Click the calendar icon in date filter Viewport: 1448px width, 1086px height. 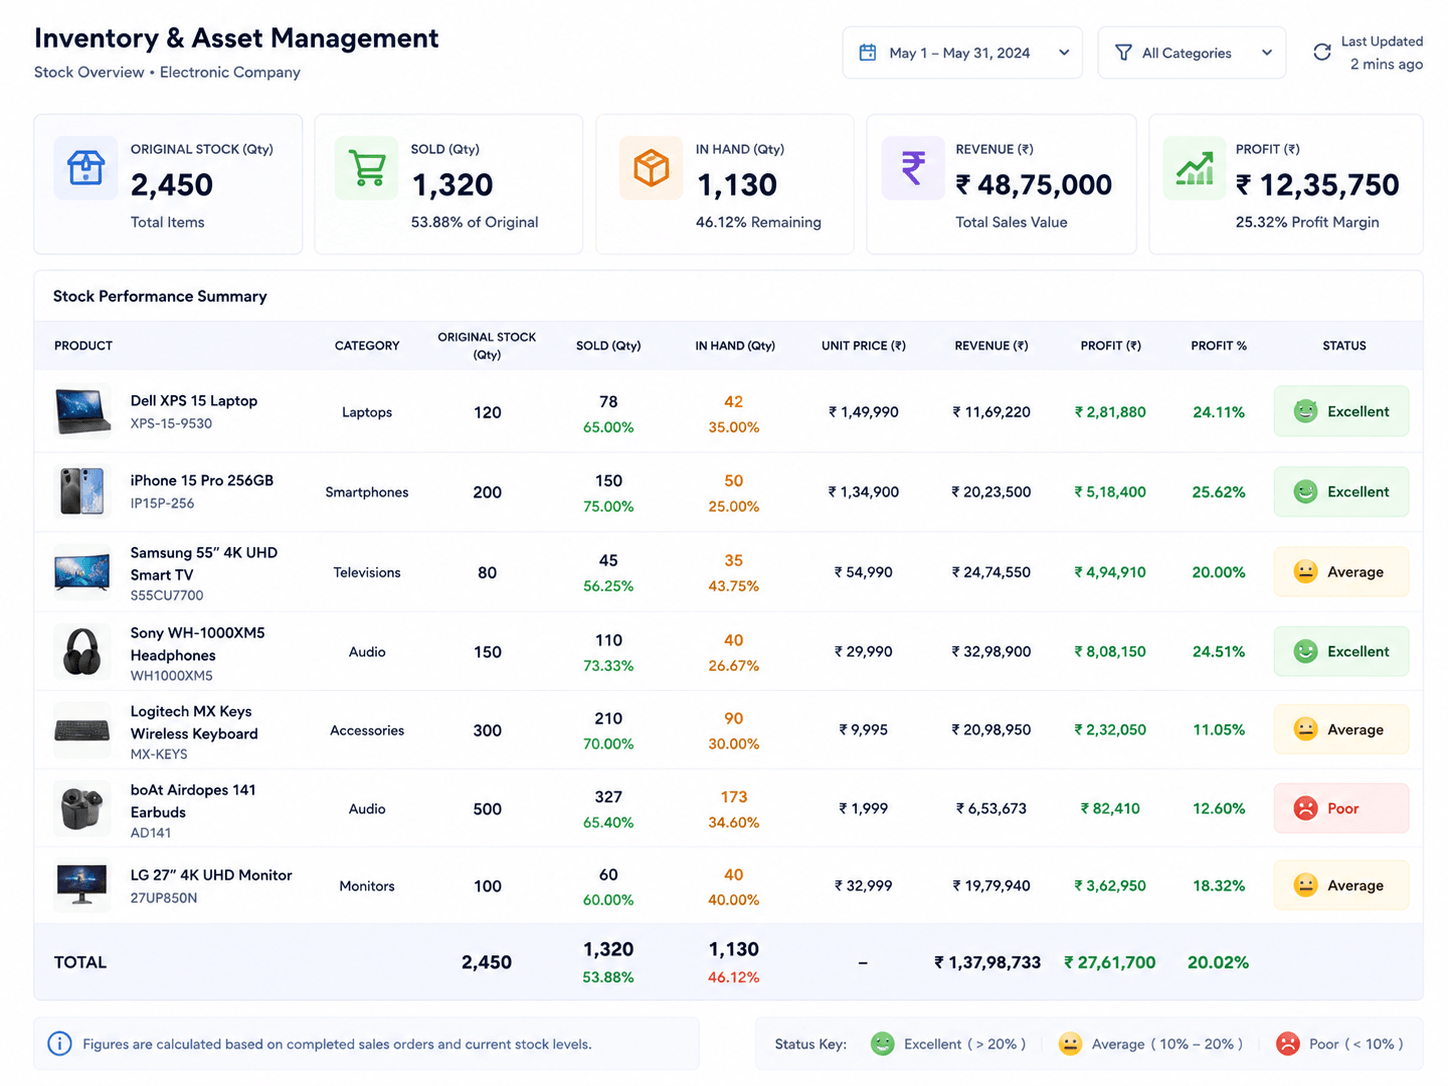pyautogui.click(x=868, y=52)
